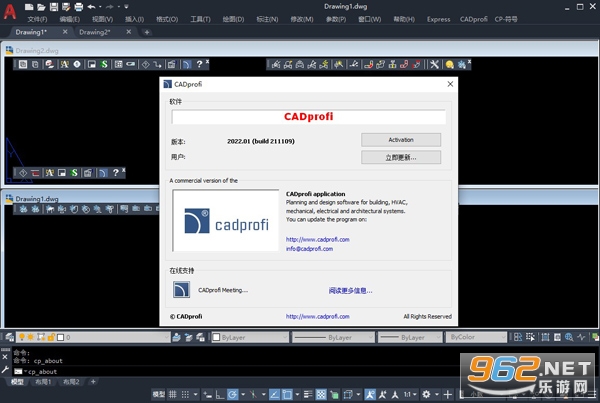The height and width of the screenshot is (403, 600).
Task: Click the New file icon in quick access toolbar
Action: [x=29, y=7]
